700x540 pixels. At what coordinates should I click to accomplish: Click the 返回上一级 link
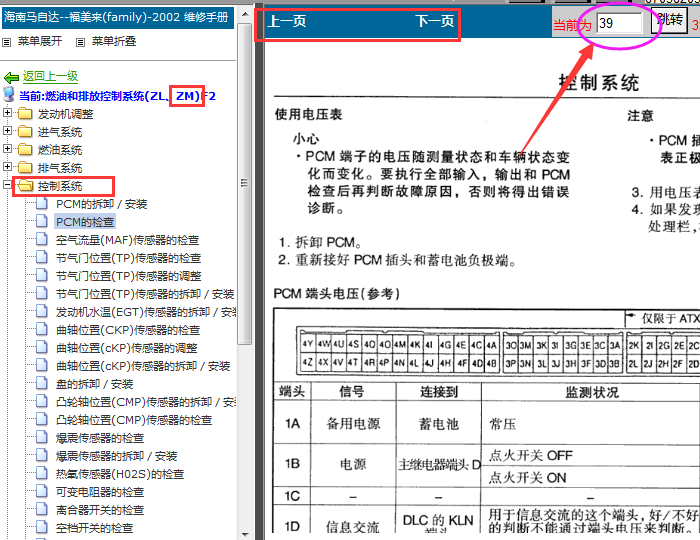tap(50, 77)
